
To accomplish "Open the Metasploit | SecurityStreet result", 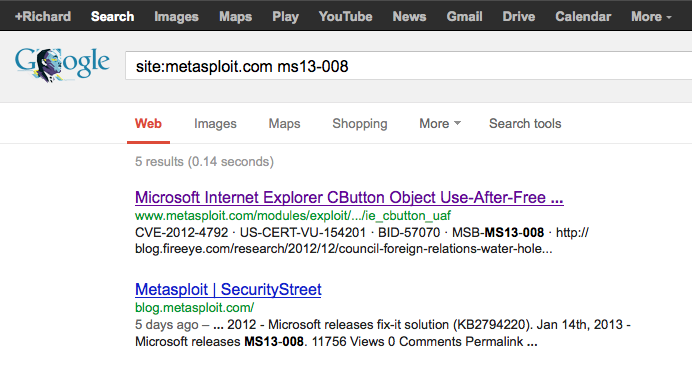I will [228, 290].
